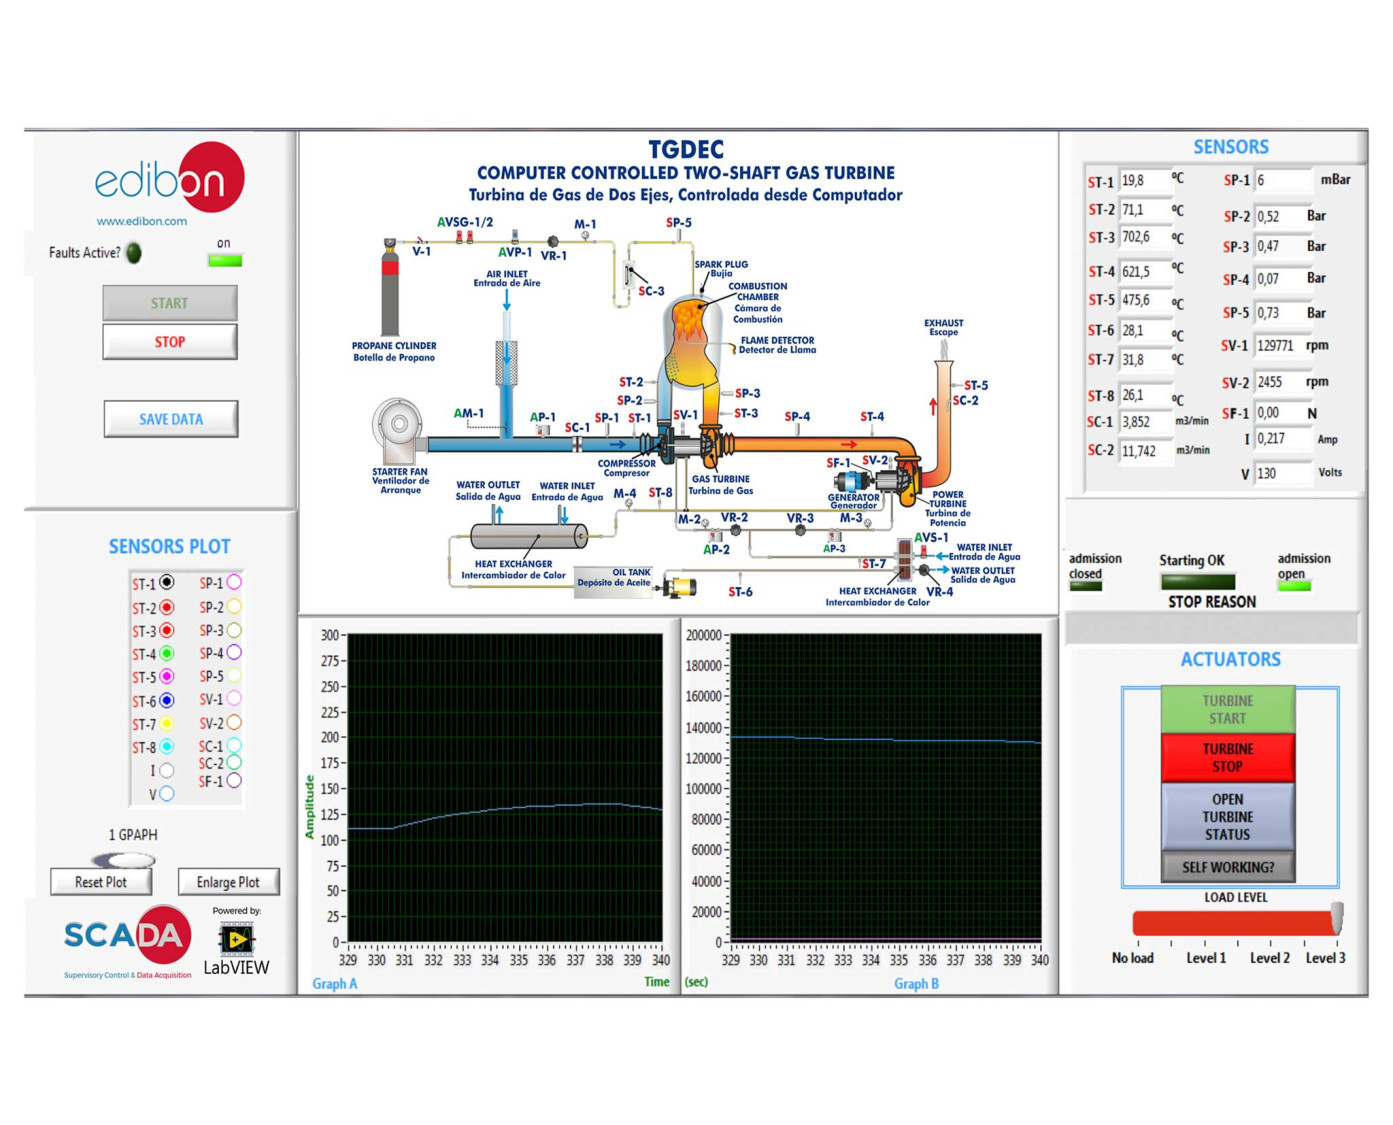Select the ST-1 sensor plot radio button
This screenshot has height=1125, width=1393.
167,582
